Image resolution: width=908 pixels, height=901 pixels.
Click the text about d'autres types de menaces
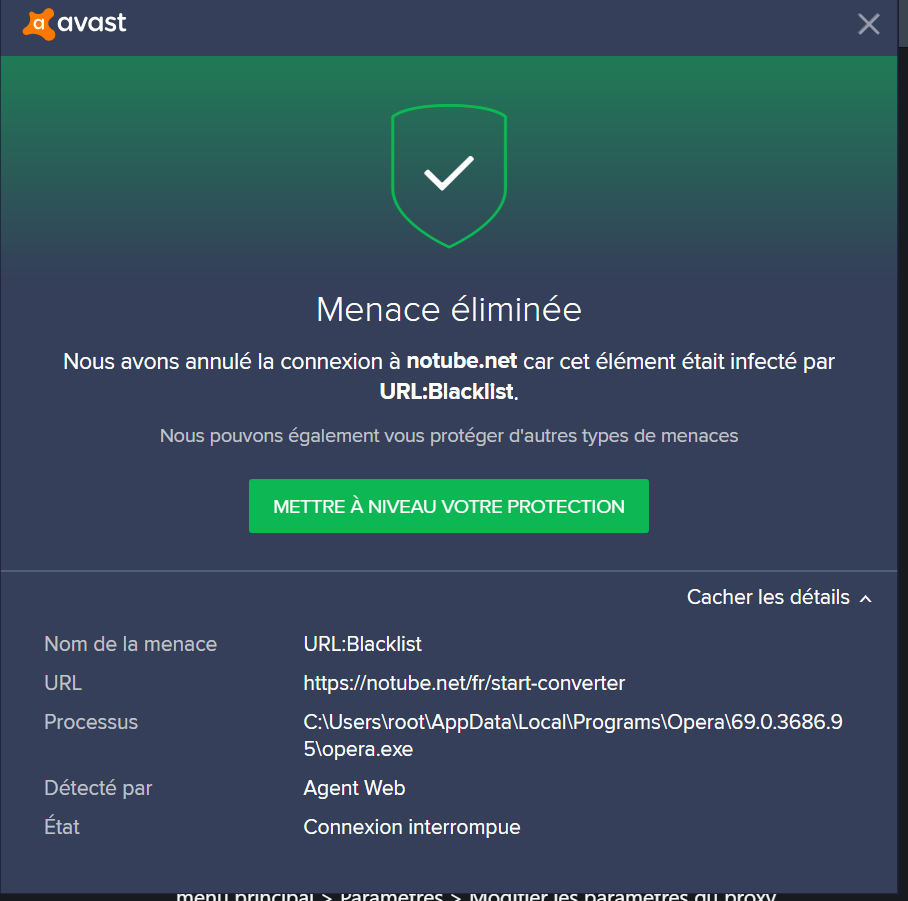click(449, 436)
